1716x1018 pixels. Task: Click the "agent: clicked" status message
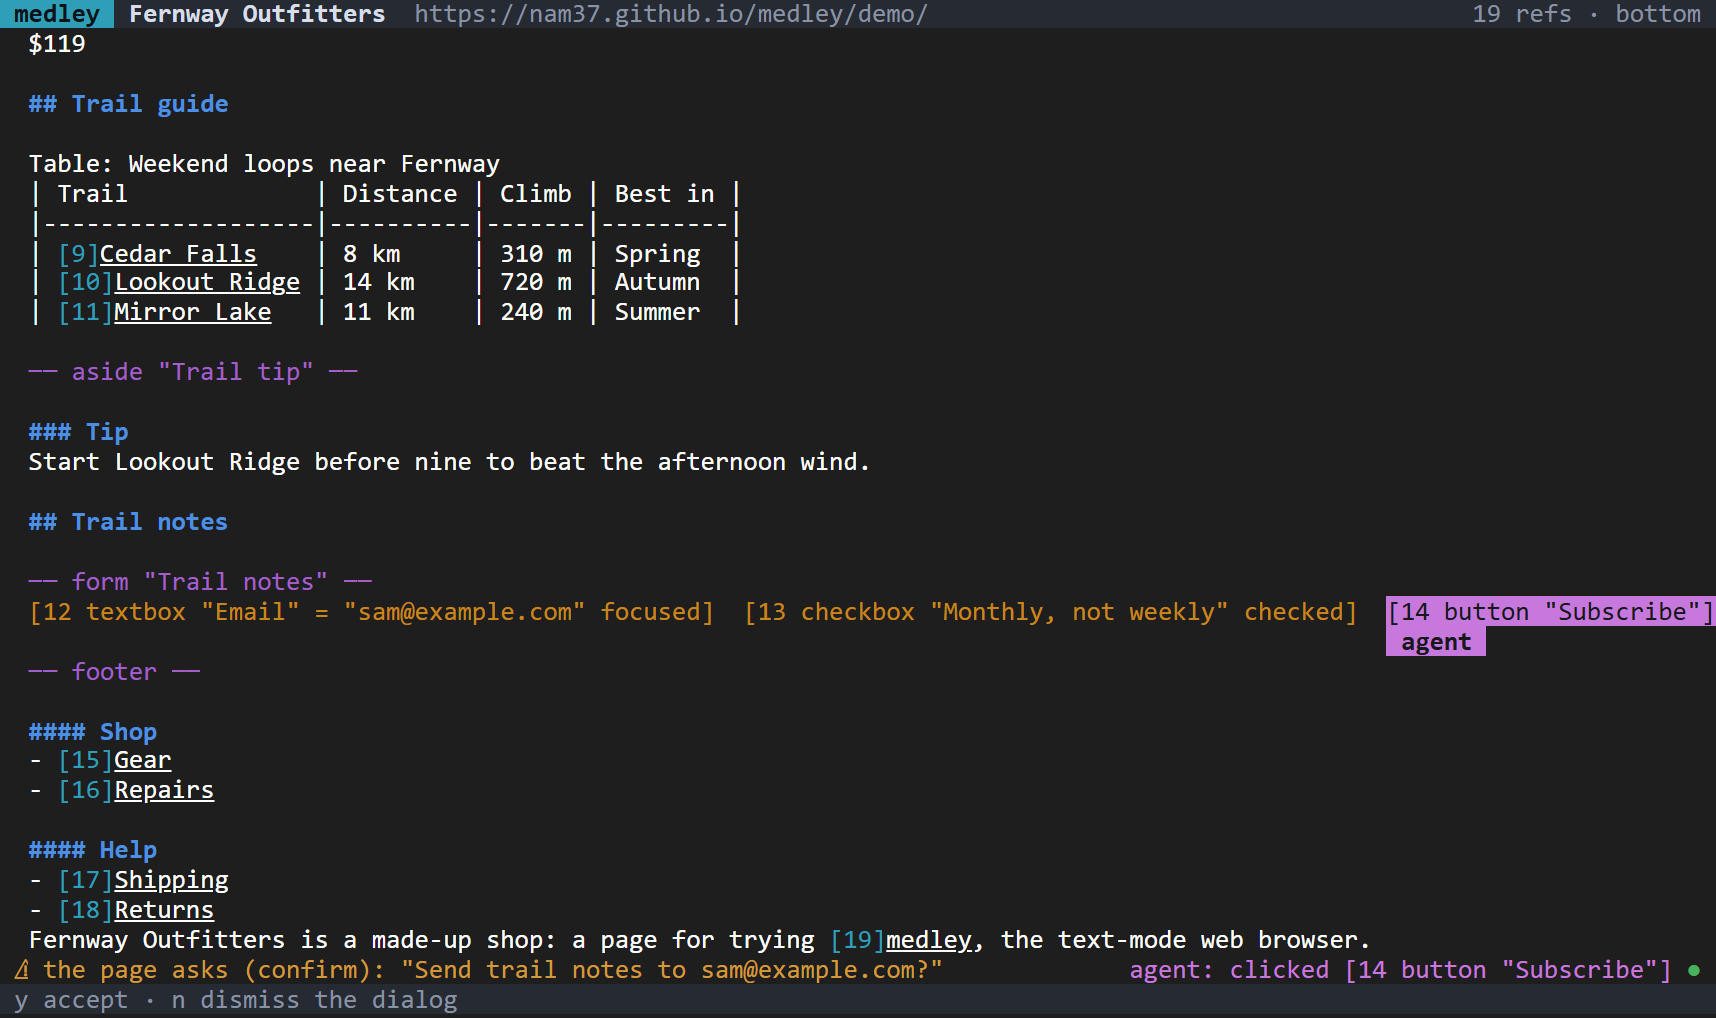click(1400, 970)
